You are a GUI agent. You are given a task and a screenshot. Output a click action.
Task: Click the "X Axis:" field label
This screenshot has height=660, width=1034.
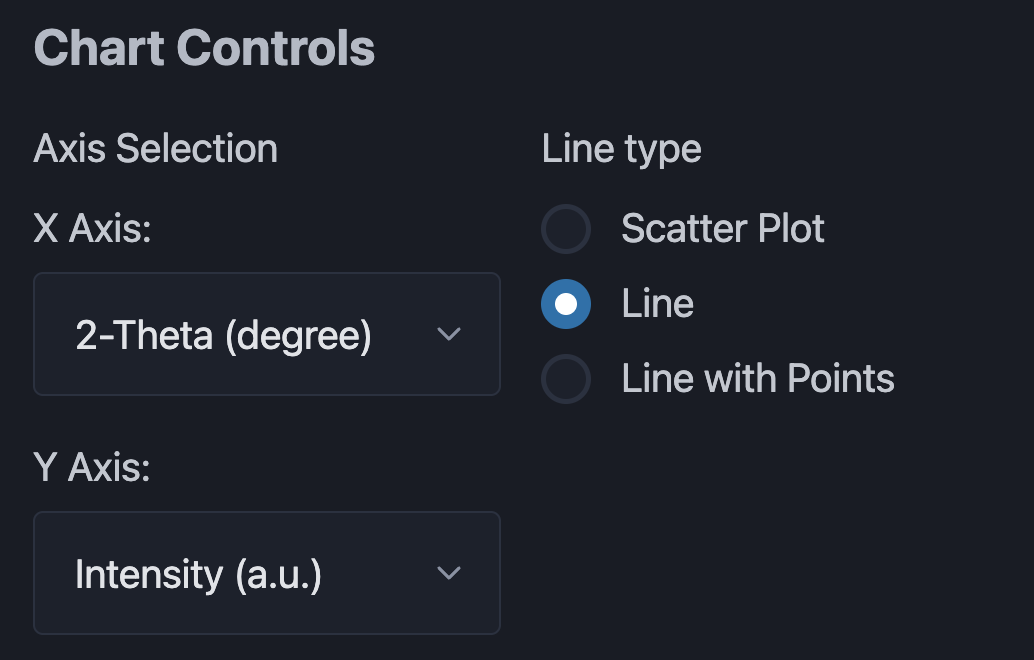coord(92,229)
